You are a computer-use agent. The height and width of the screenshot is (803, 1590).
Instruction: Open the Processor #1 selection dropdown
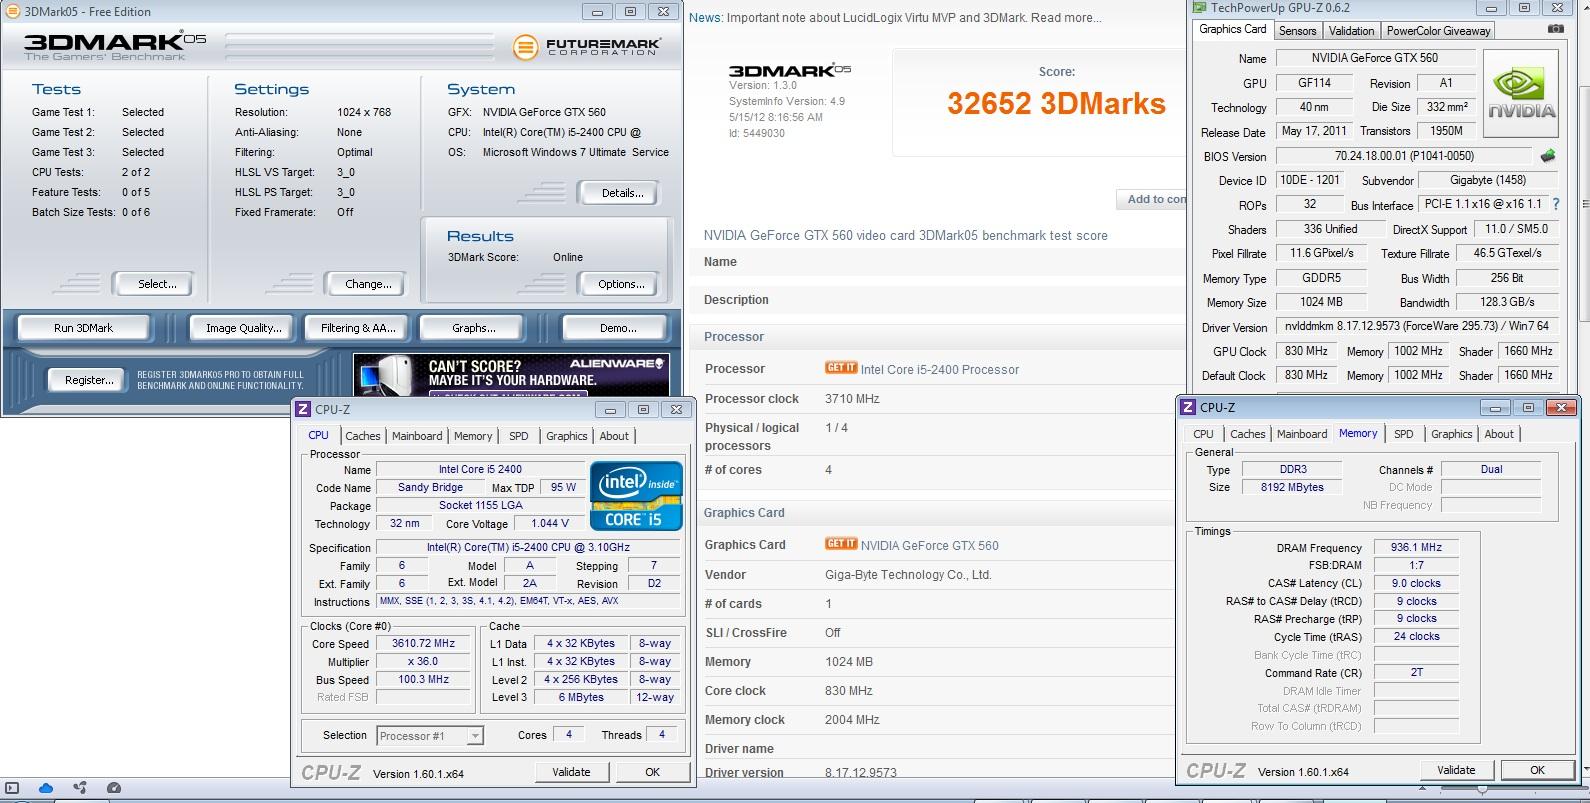(430, 736)
